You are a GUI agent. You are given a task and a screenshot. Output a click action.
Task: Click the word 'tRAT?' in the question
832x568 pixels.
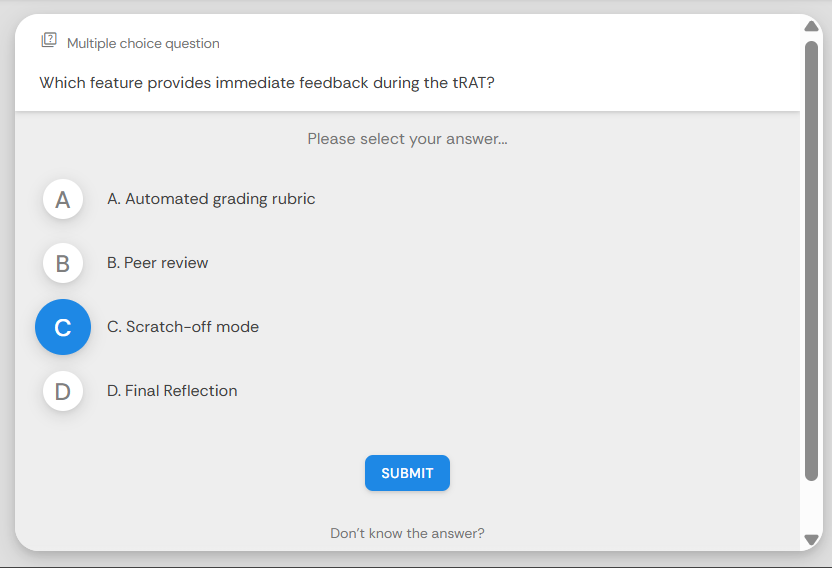click(473, 83)
